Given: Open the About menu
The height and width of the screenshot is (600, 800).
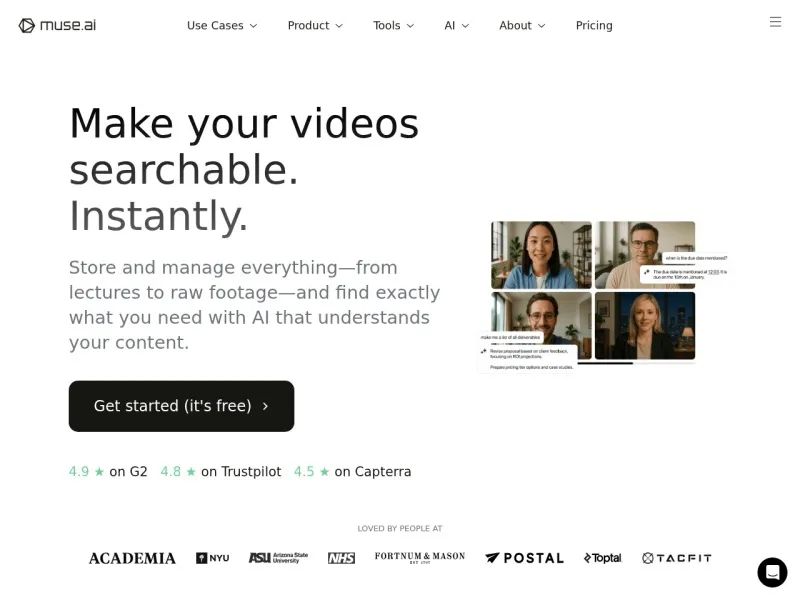Looking at the screenshot, I should pyautogui.click(x=522, y=25).
